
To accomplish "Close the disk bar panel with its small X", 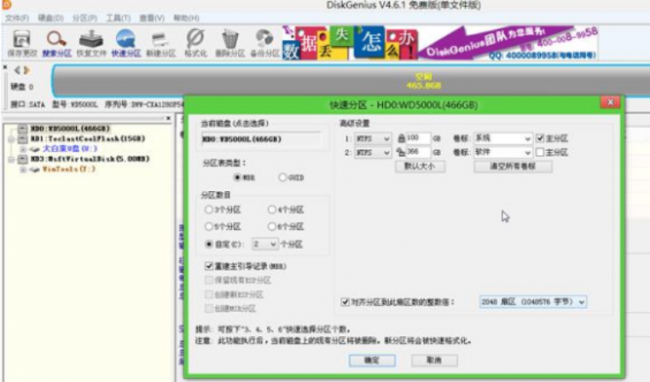I will pos(5,67).
